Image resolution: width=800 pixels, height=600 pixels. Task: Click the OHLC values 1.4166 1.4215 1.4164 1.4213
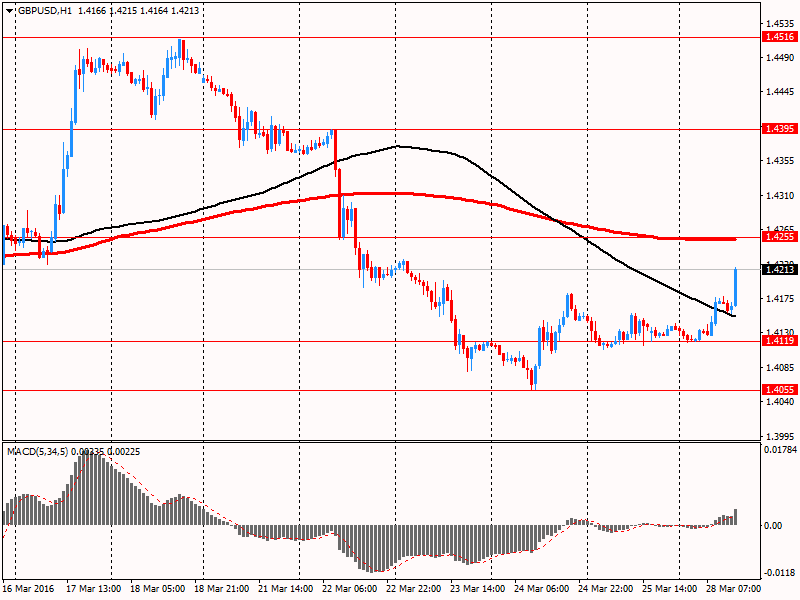pos(138,11)
